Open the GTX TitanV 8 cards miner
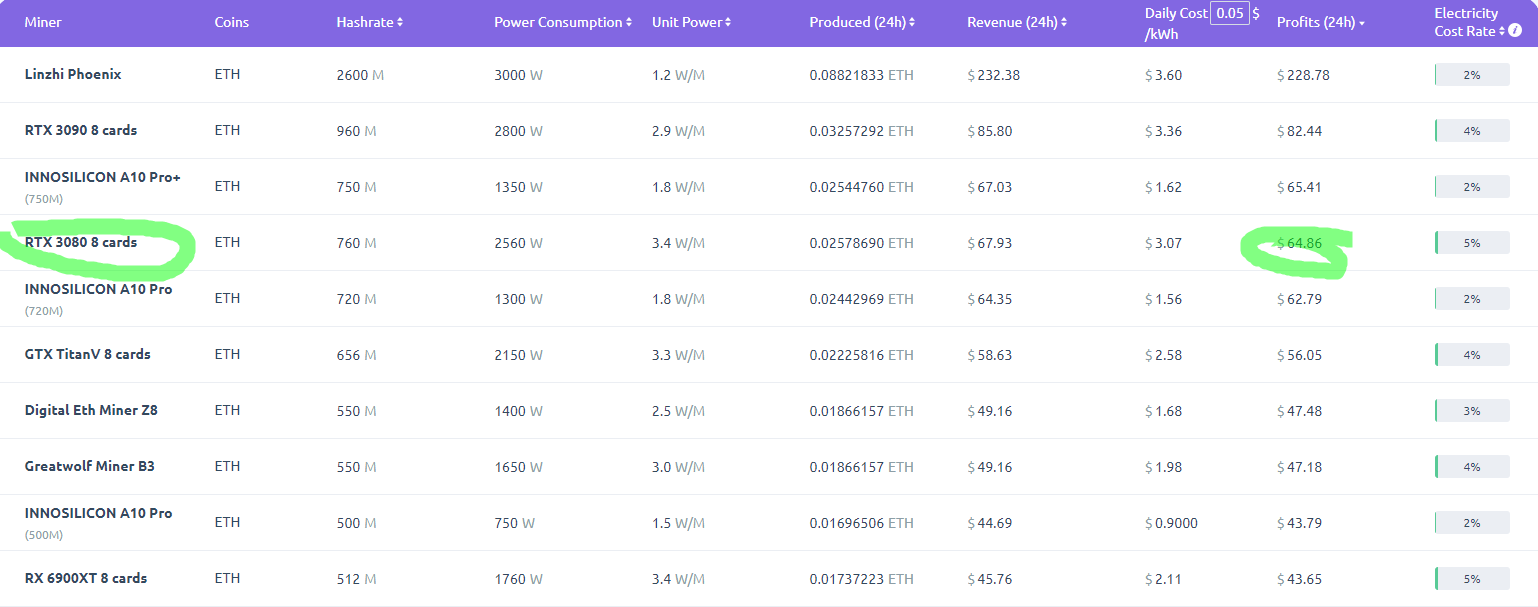 point(88,354)
